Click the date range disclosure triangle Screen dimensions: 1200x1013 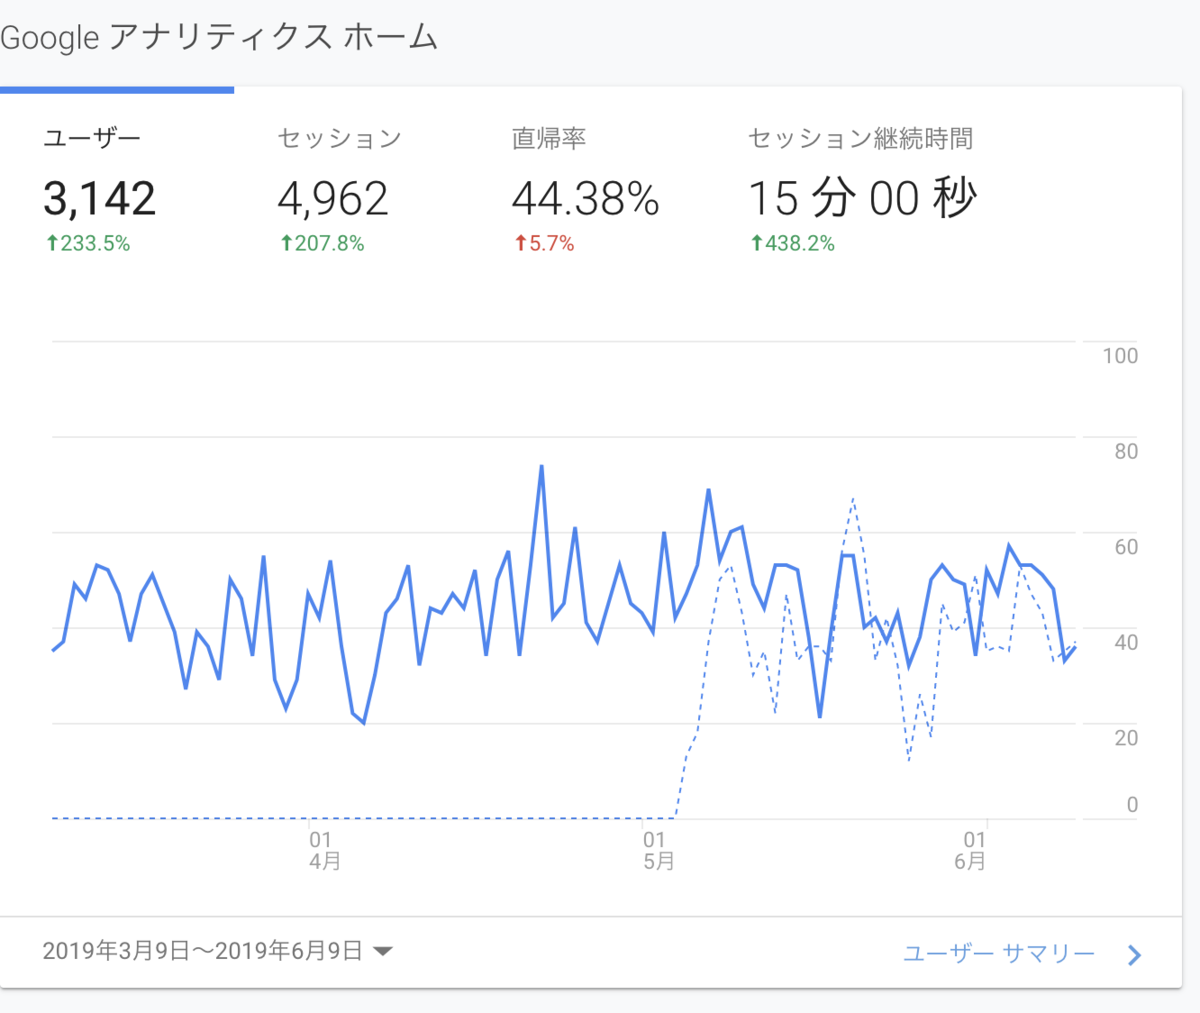pyautogui.click(x=384, y=952)
